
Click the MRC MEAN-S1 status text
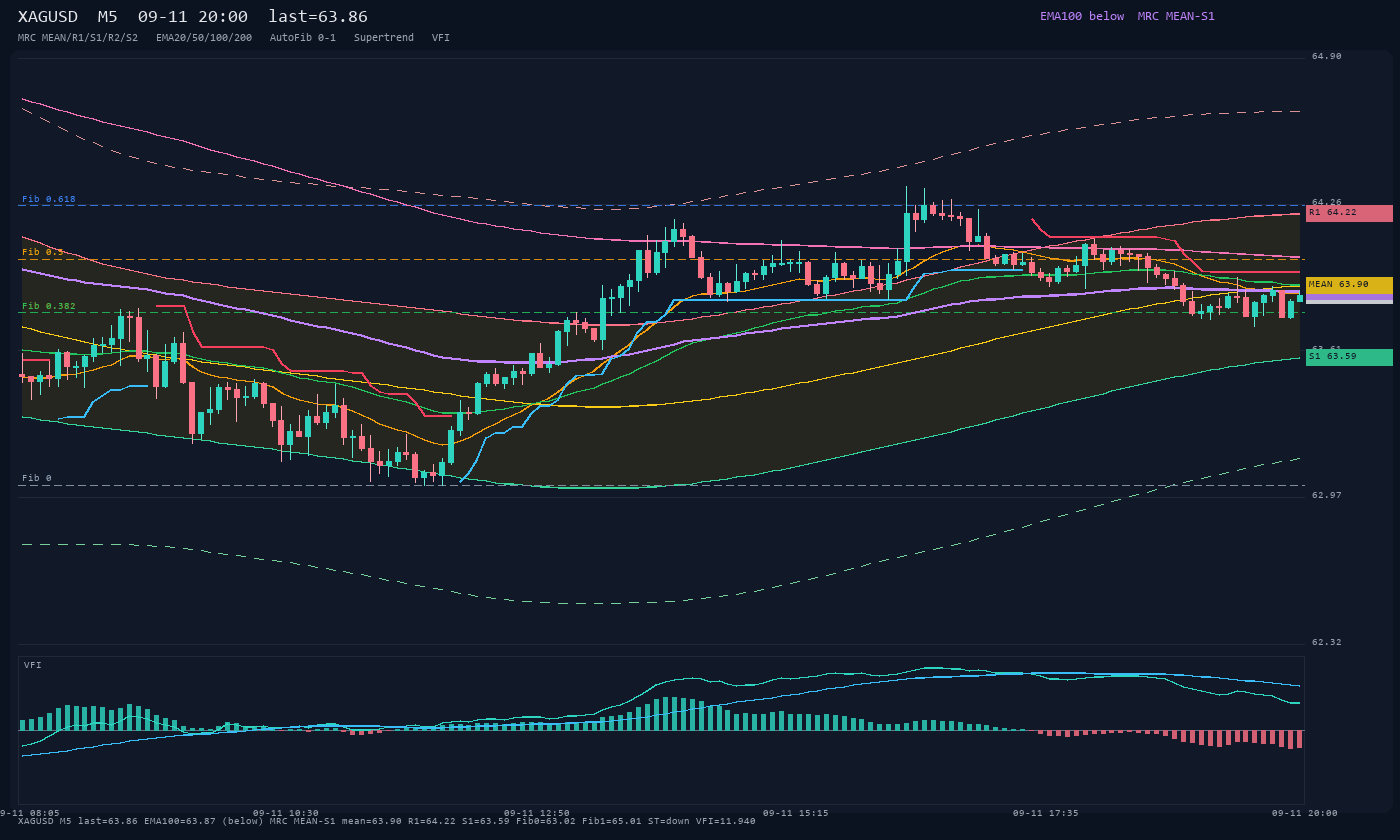click(1176, 16)
